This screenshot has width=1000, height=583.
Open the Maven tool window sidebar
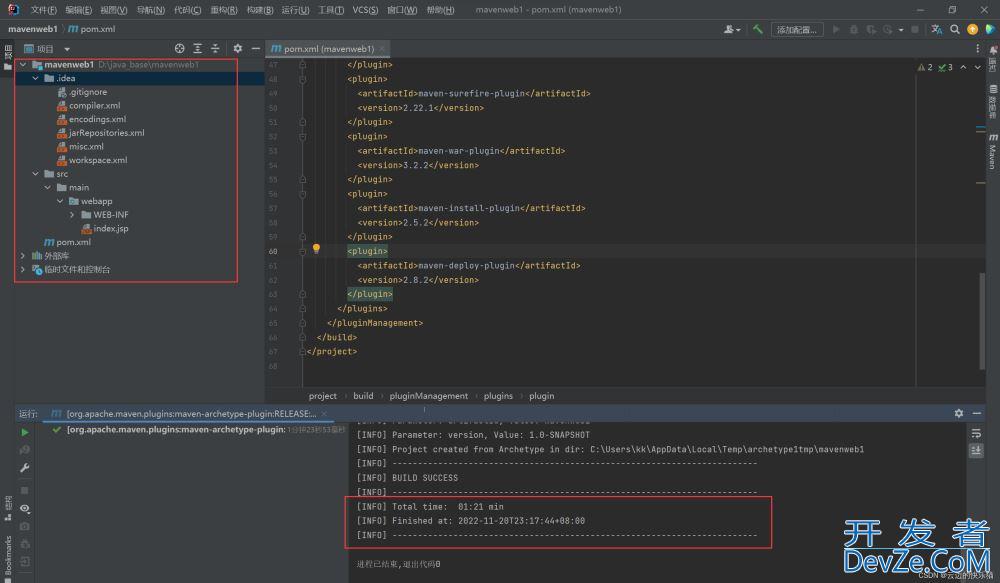pos(993,152)
